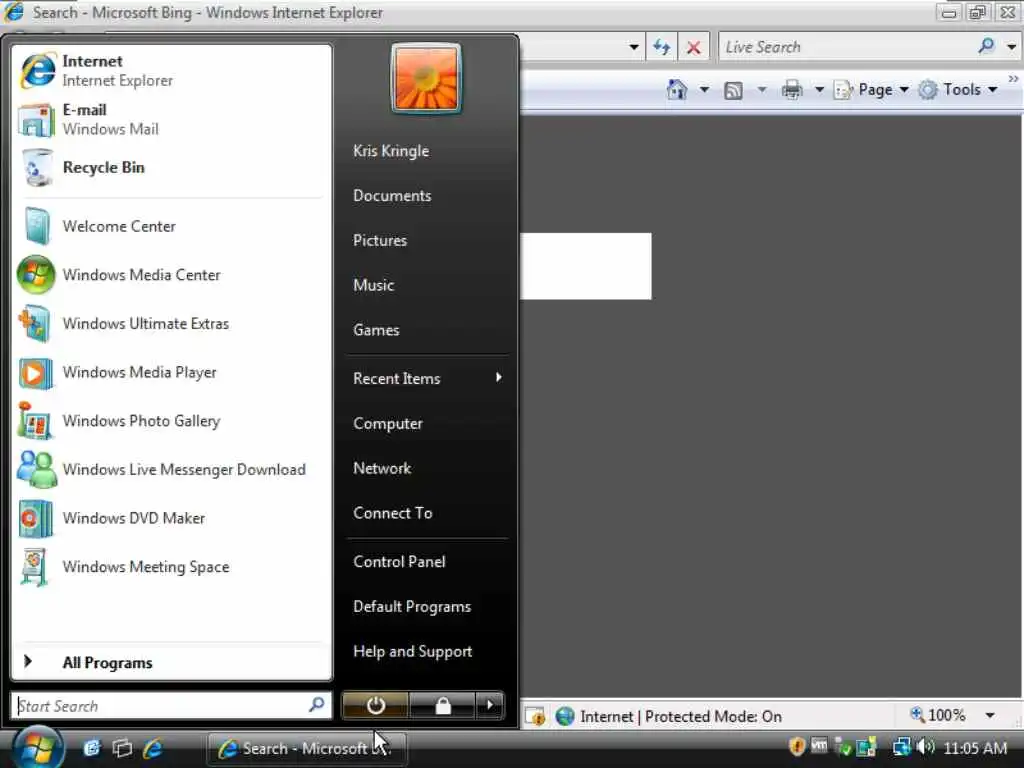Launch Internet Explorer from quick launch

click(153, 748)
